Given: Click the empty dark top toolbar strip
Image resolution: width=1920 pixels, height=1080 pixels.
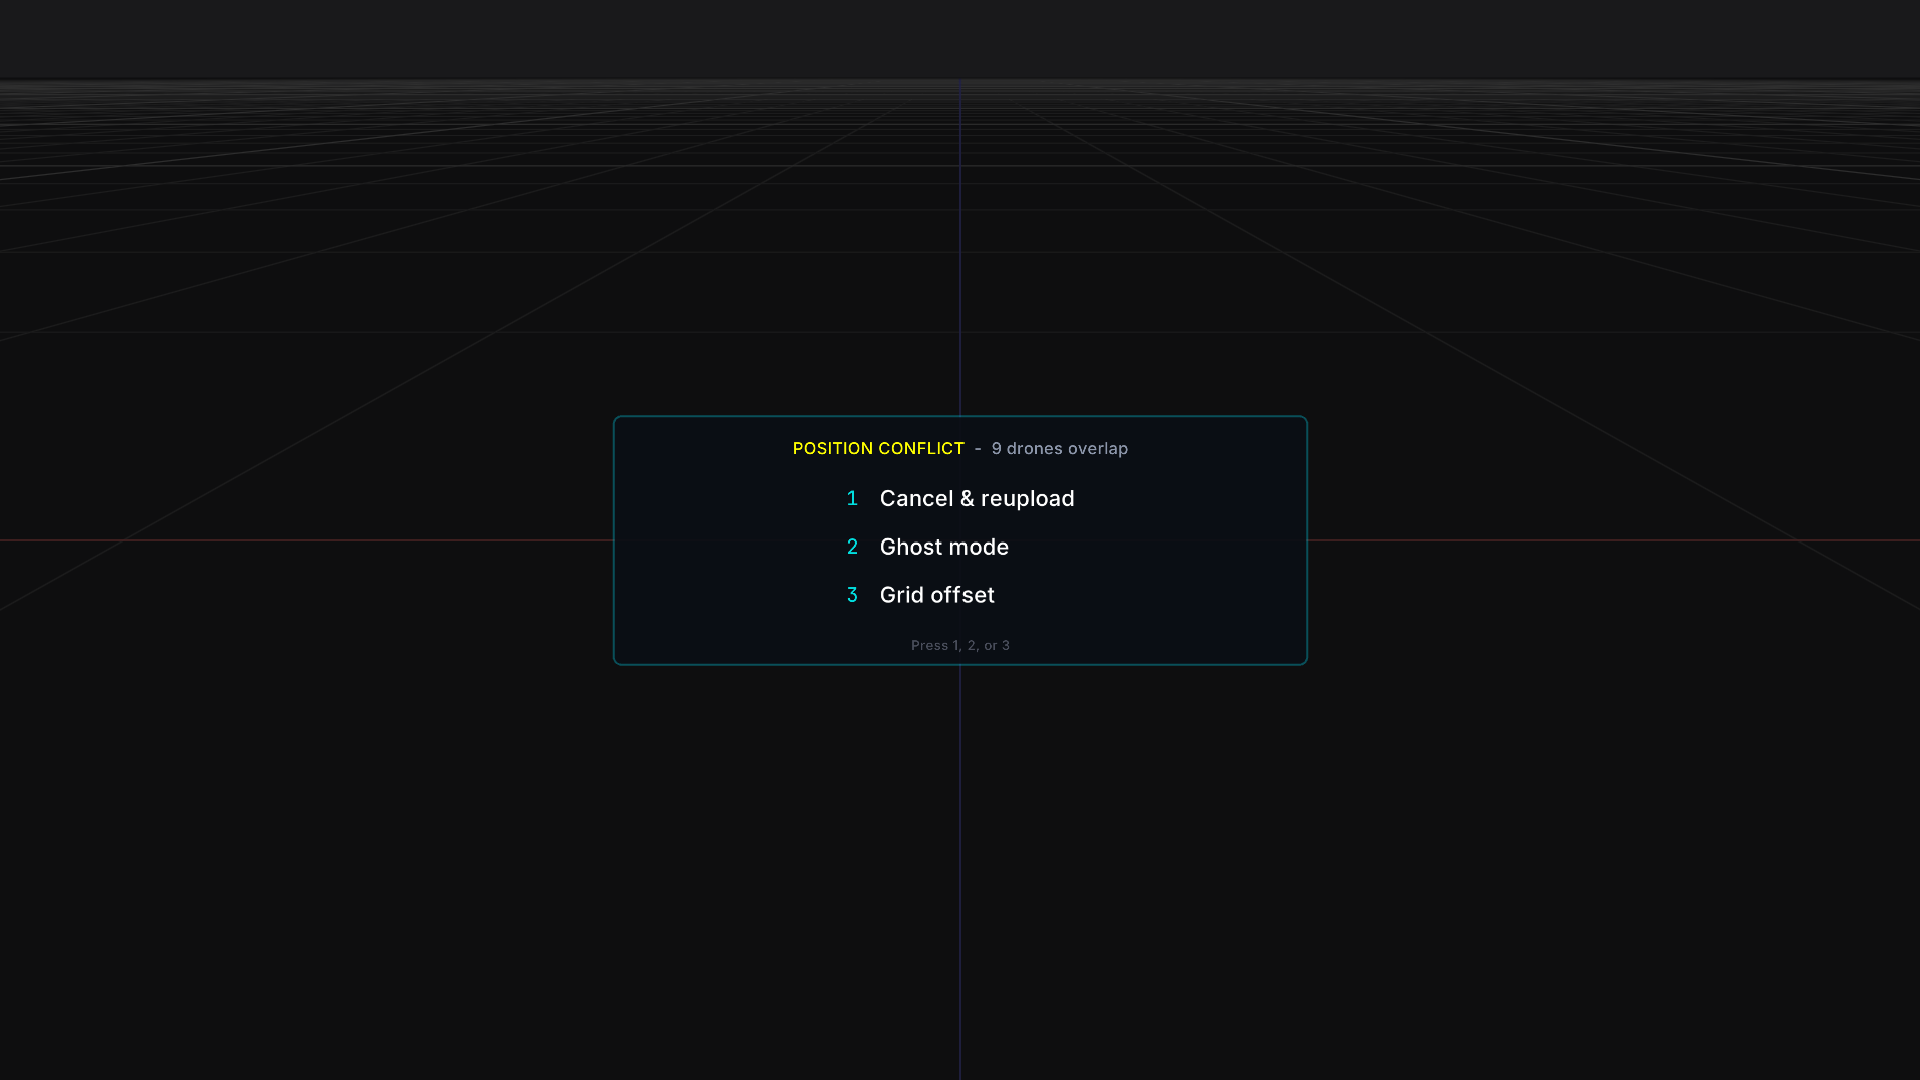Looking at the screenshot, I should (x=960, y=38).
